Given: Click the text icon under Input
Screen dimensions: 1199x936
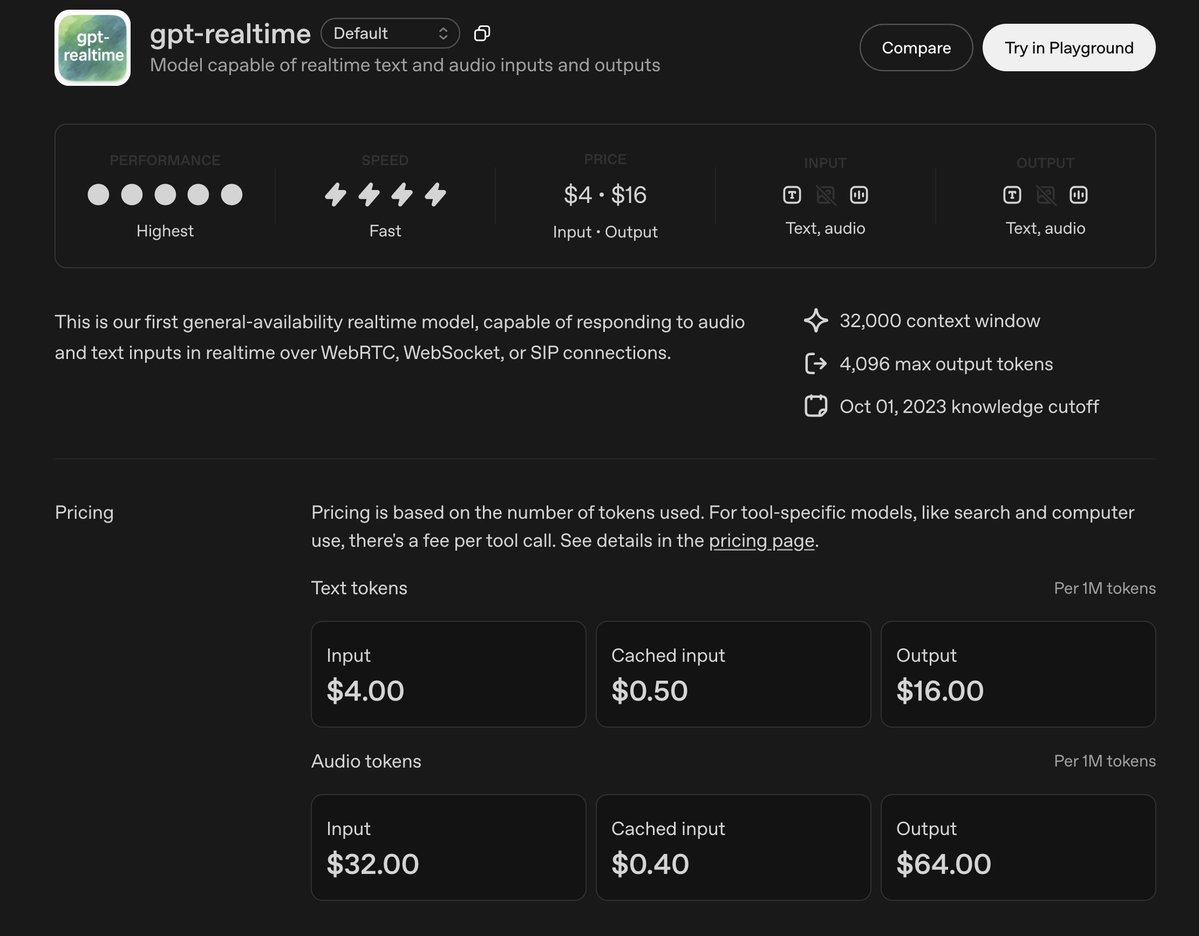Looking at the screenshot, I should click(792, 195).
